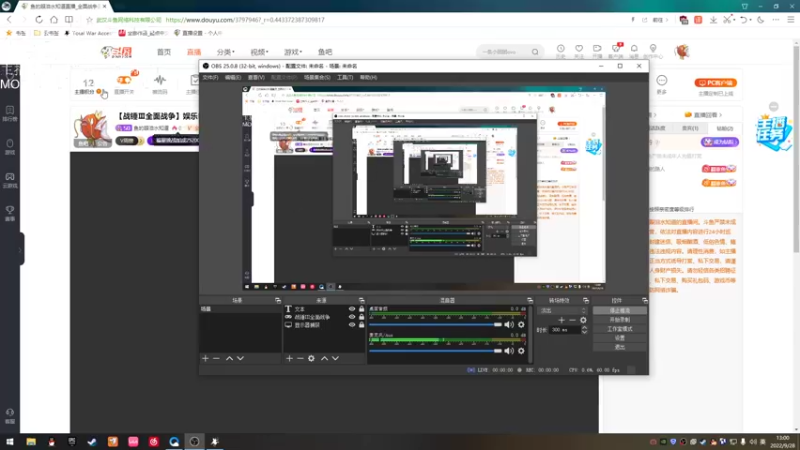Remove the selected scene with the minus icon
Viewport: 800px width, 450px height.
click(216, 358)
